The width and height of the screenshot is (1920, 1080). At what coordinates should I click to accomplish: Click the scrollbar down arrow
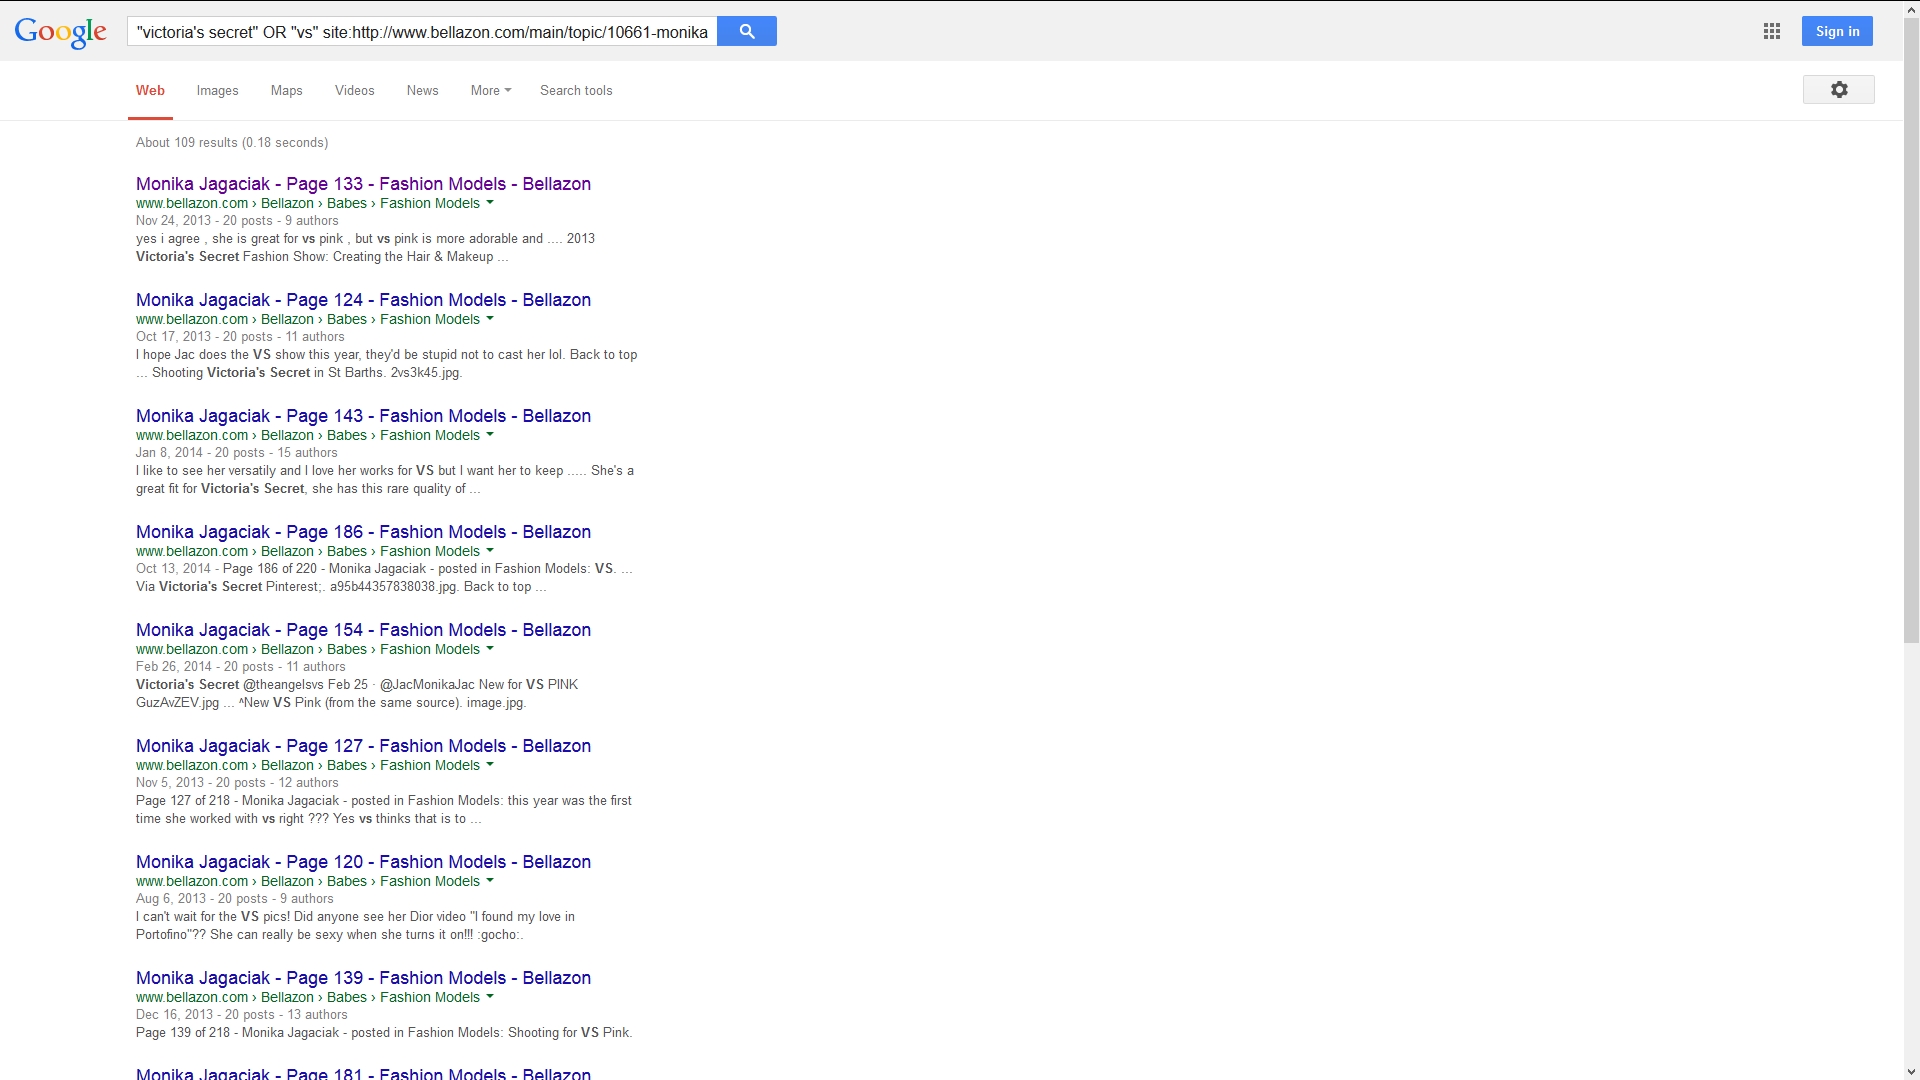[1911, 1072]
